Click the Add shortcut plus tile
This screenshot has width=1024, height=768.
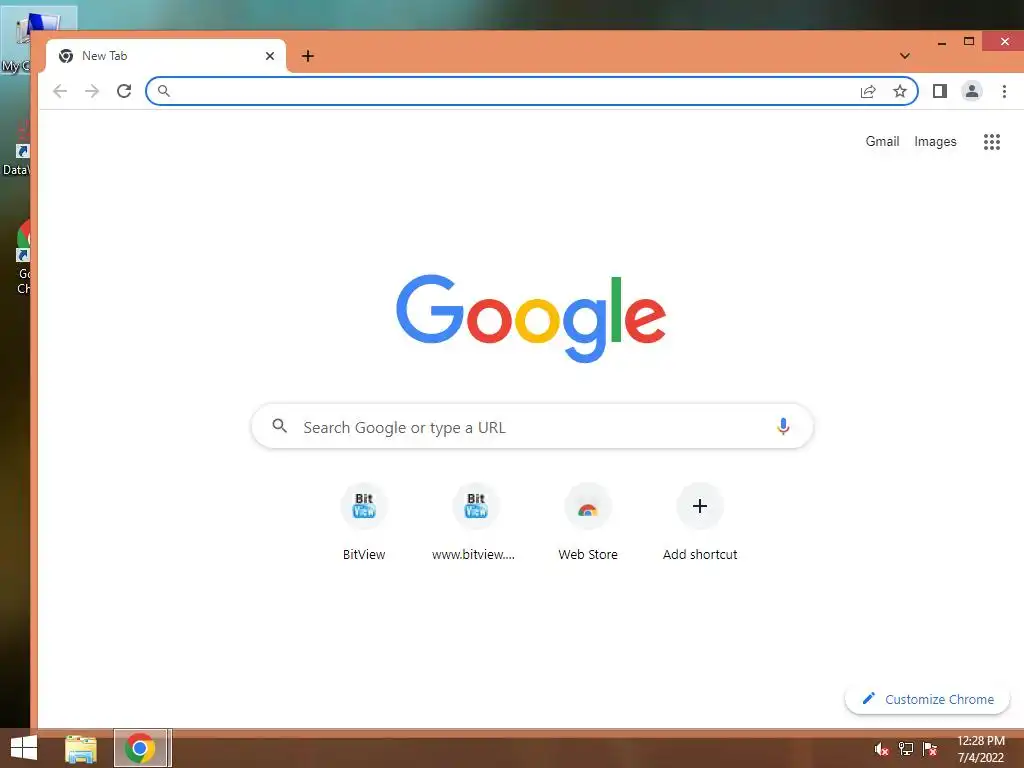(700, 522)
